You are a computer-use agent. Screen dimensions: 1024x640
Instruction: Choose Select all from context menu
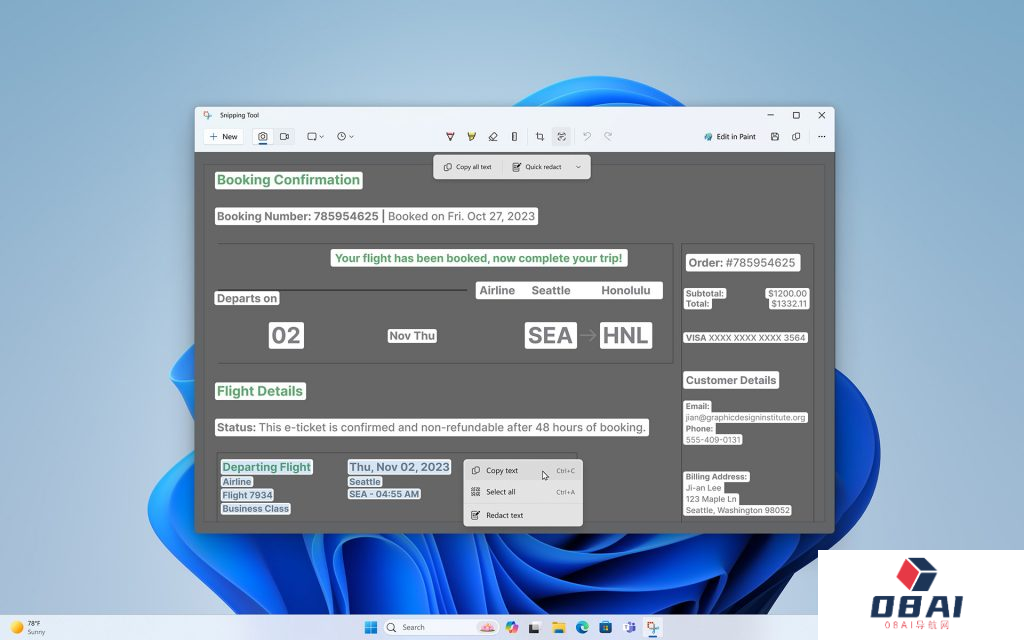coord(500,492)
